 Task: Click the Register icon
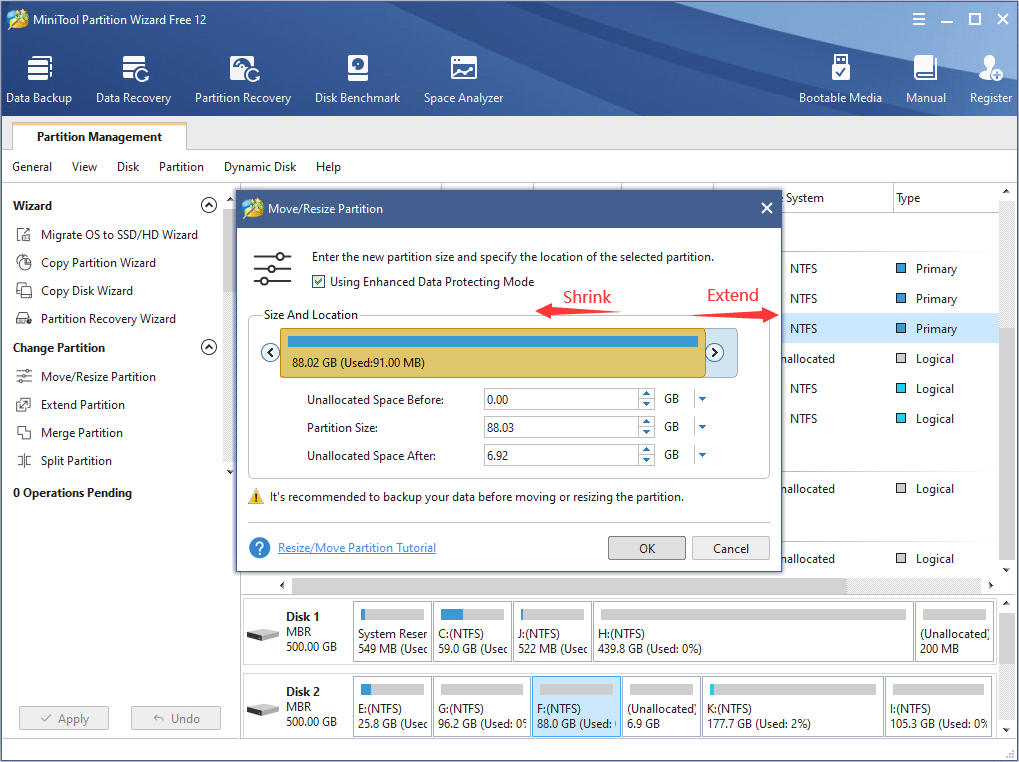coord(990,79)
